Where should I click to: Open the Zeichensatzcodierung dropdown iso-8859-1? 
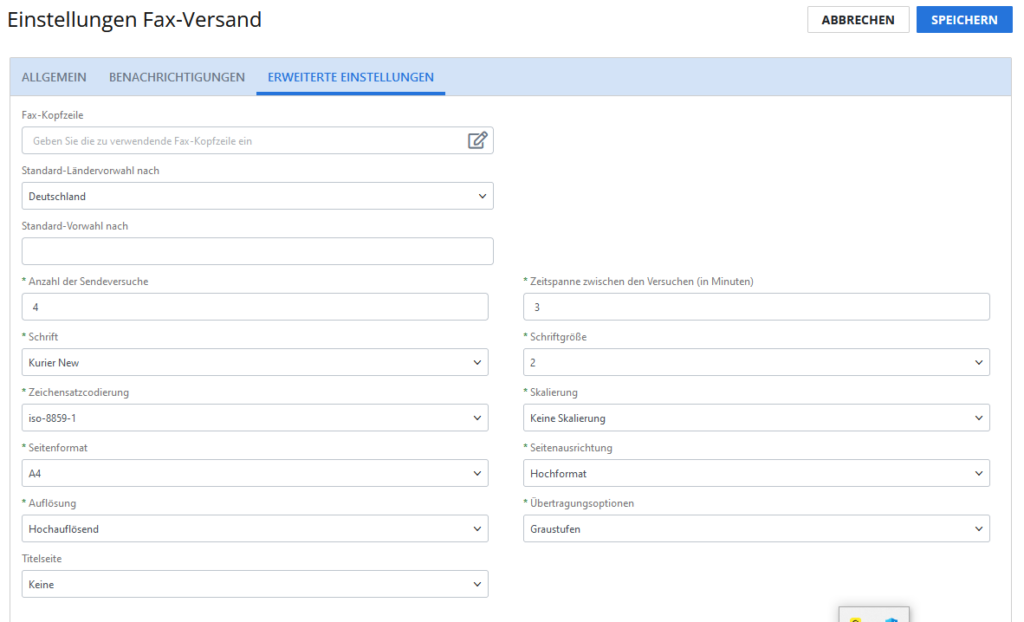[x=255, y=418]
